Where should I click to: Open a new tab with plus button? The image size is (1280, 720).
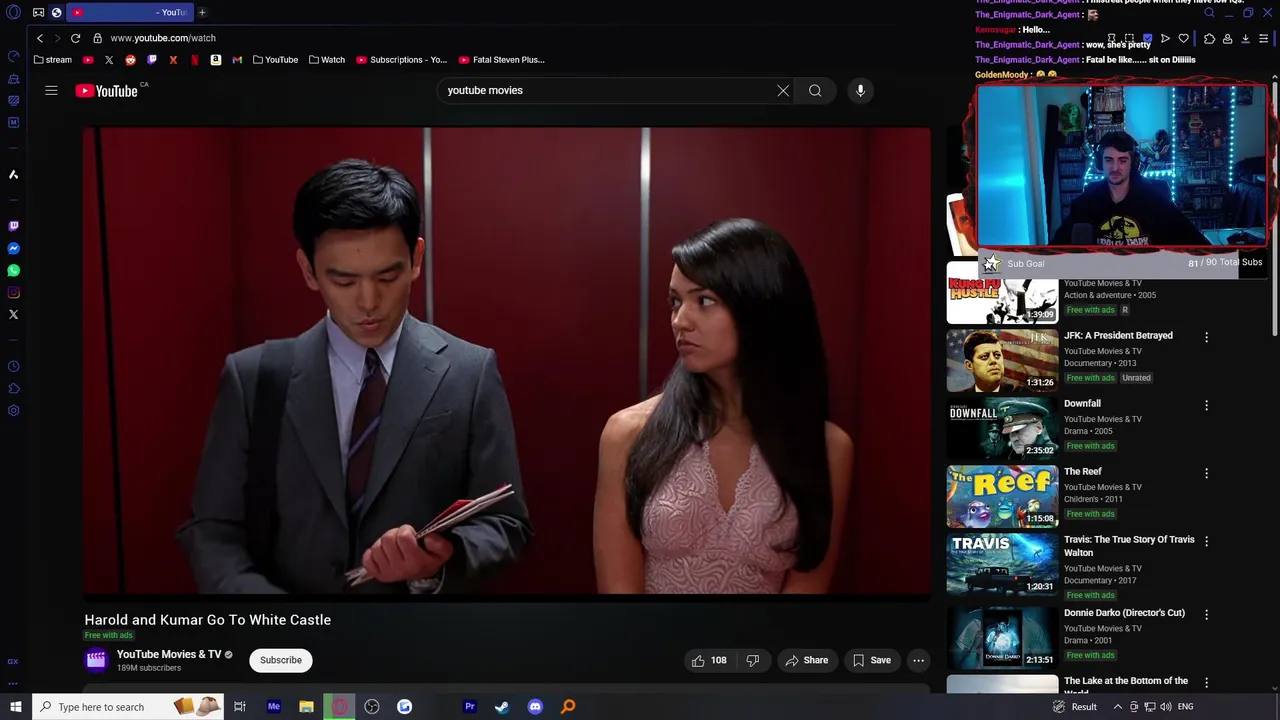pos(202,12)
